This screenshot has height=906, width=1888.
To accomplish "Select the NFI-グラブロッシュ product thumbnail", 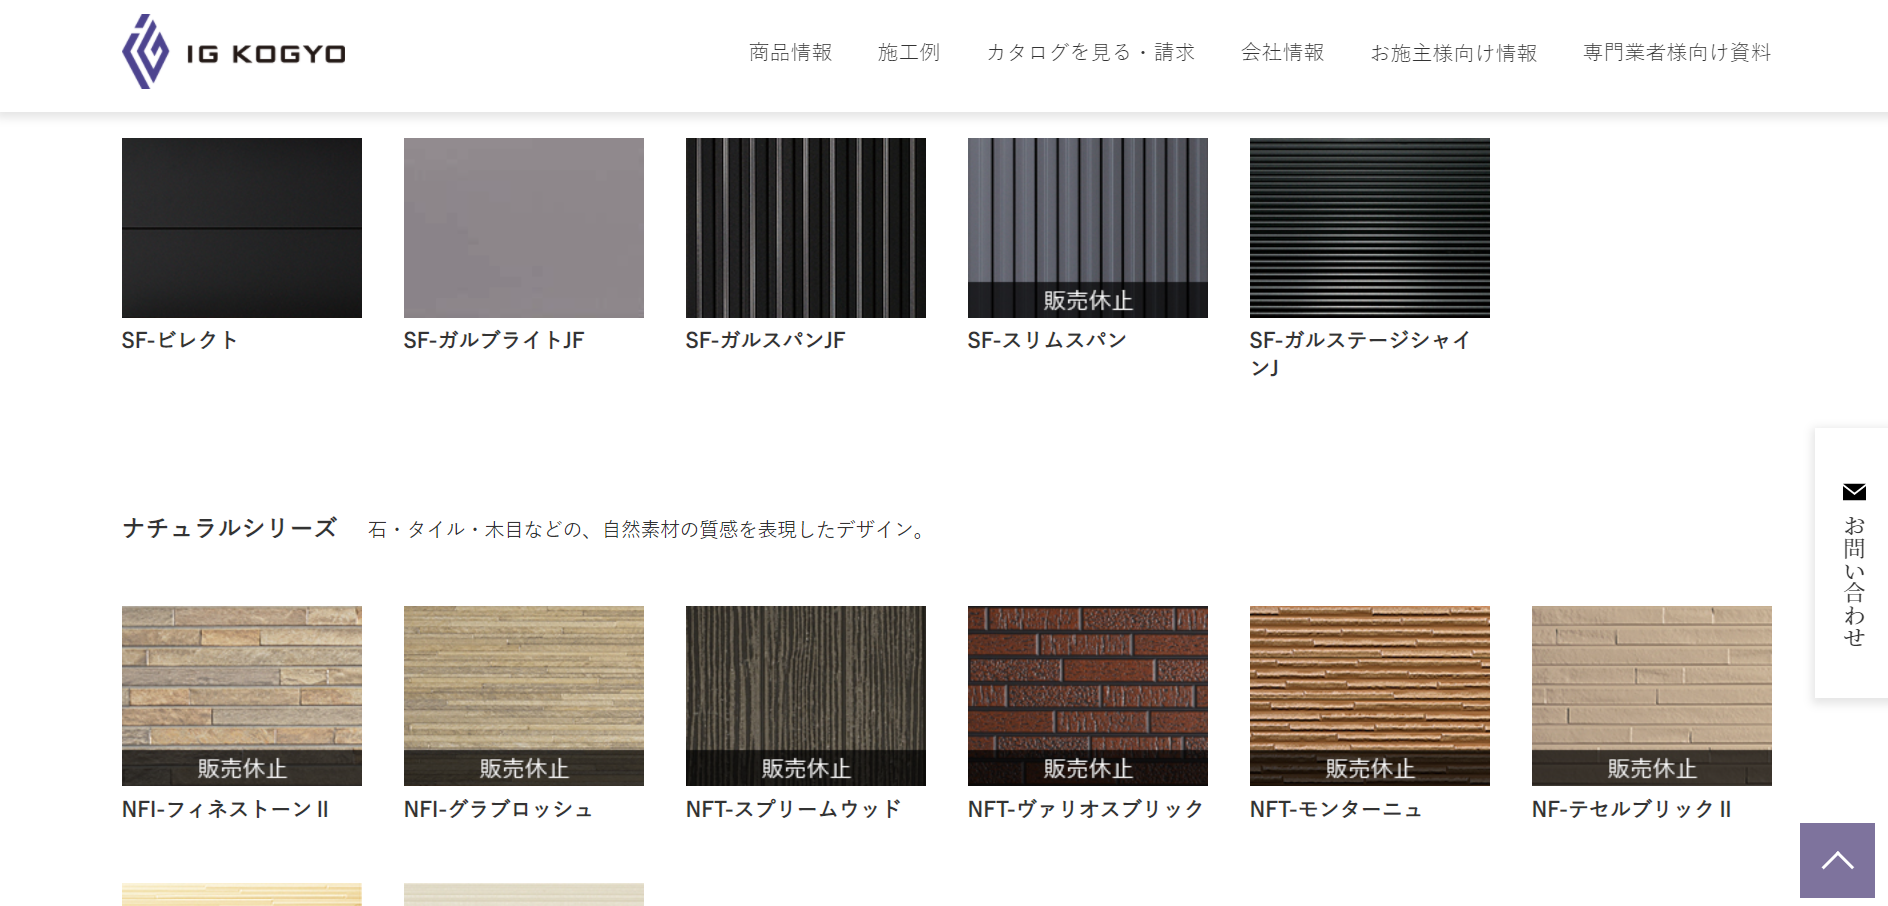I will (524, 696).
